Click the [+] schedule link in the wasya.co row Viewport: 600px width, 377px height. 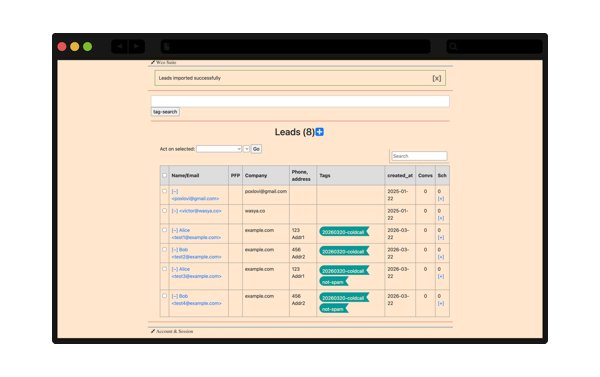click(441, 218)
